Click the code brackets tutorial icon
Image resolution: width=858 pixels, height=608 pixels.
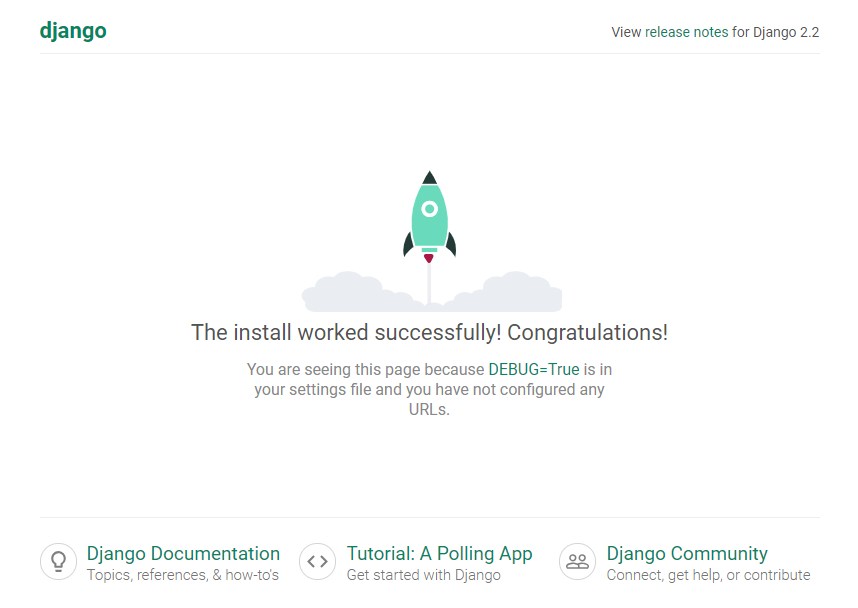click(317, 561)
